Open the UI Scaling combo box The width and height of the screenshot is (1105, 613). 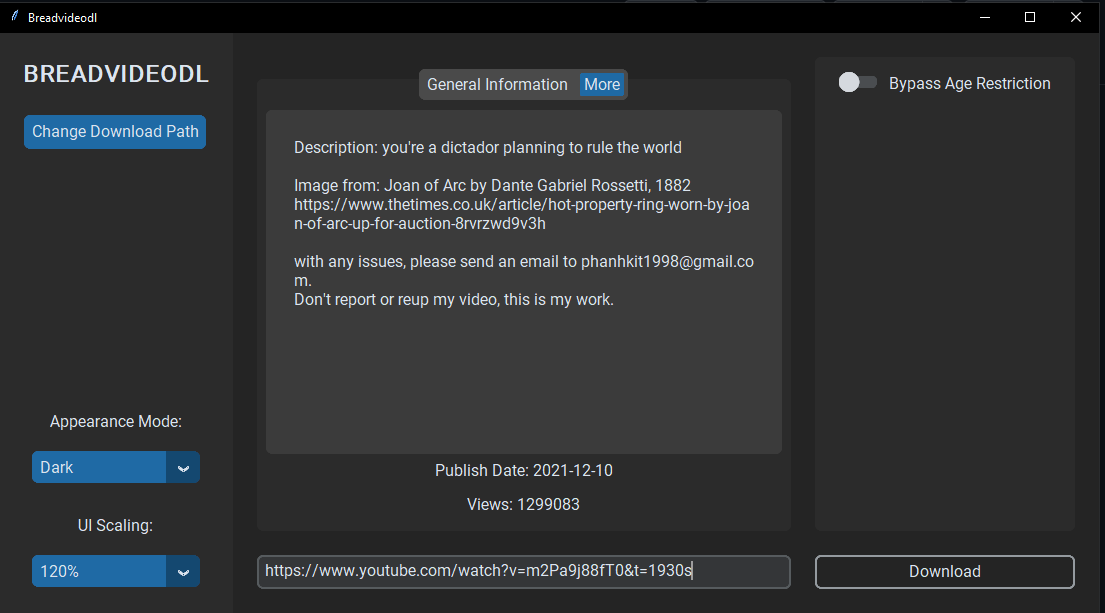(115, 571)
